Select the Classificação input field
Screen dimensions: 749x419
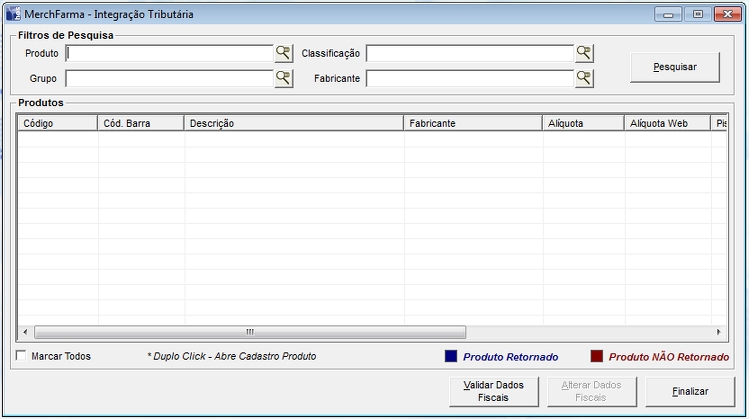469,53
